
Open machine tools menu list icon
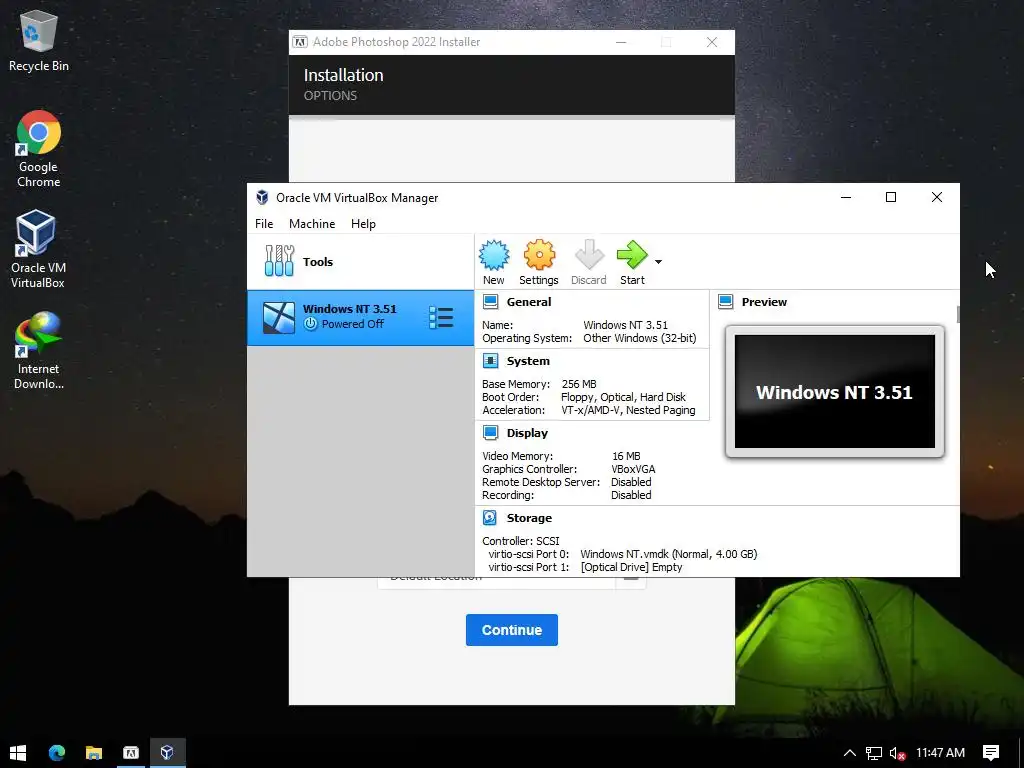pyautogui.click(x=441, y=318)
